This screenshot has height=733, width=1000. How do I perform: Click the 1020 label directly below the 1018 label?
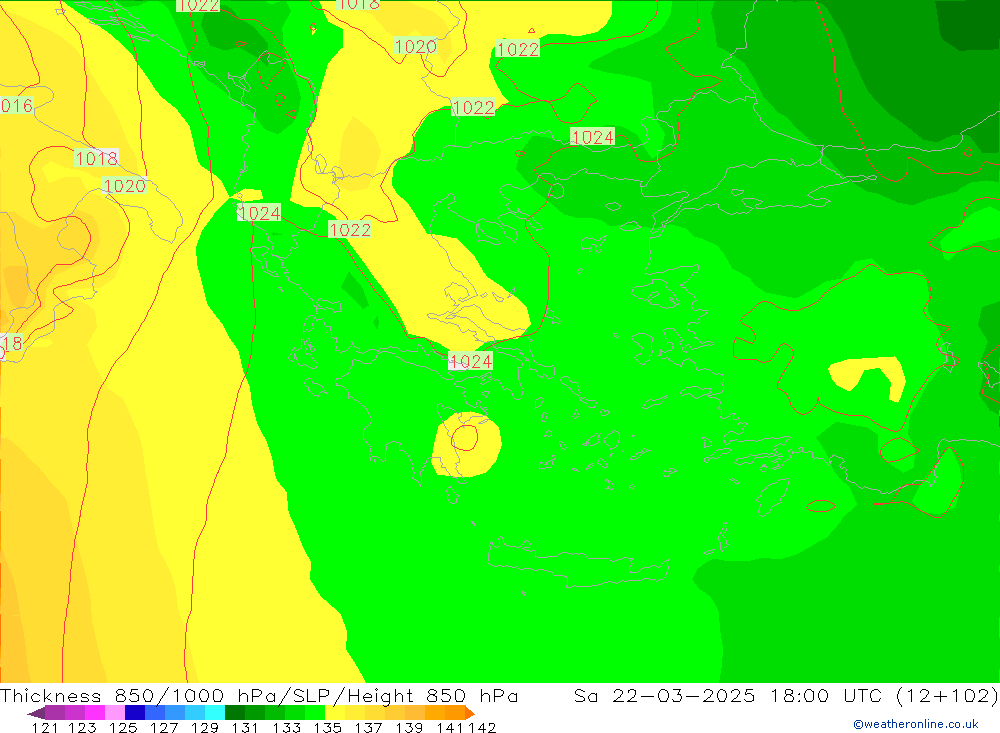click(x=124, y=186)
